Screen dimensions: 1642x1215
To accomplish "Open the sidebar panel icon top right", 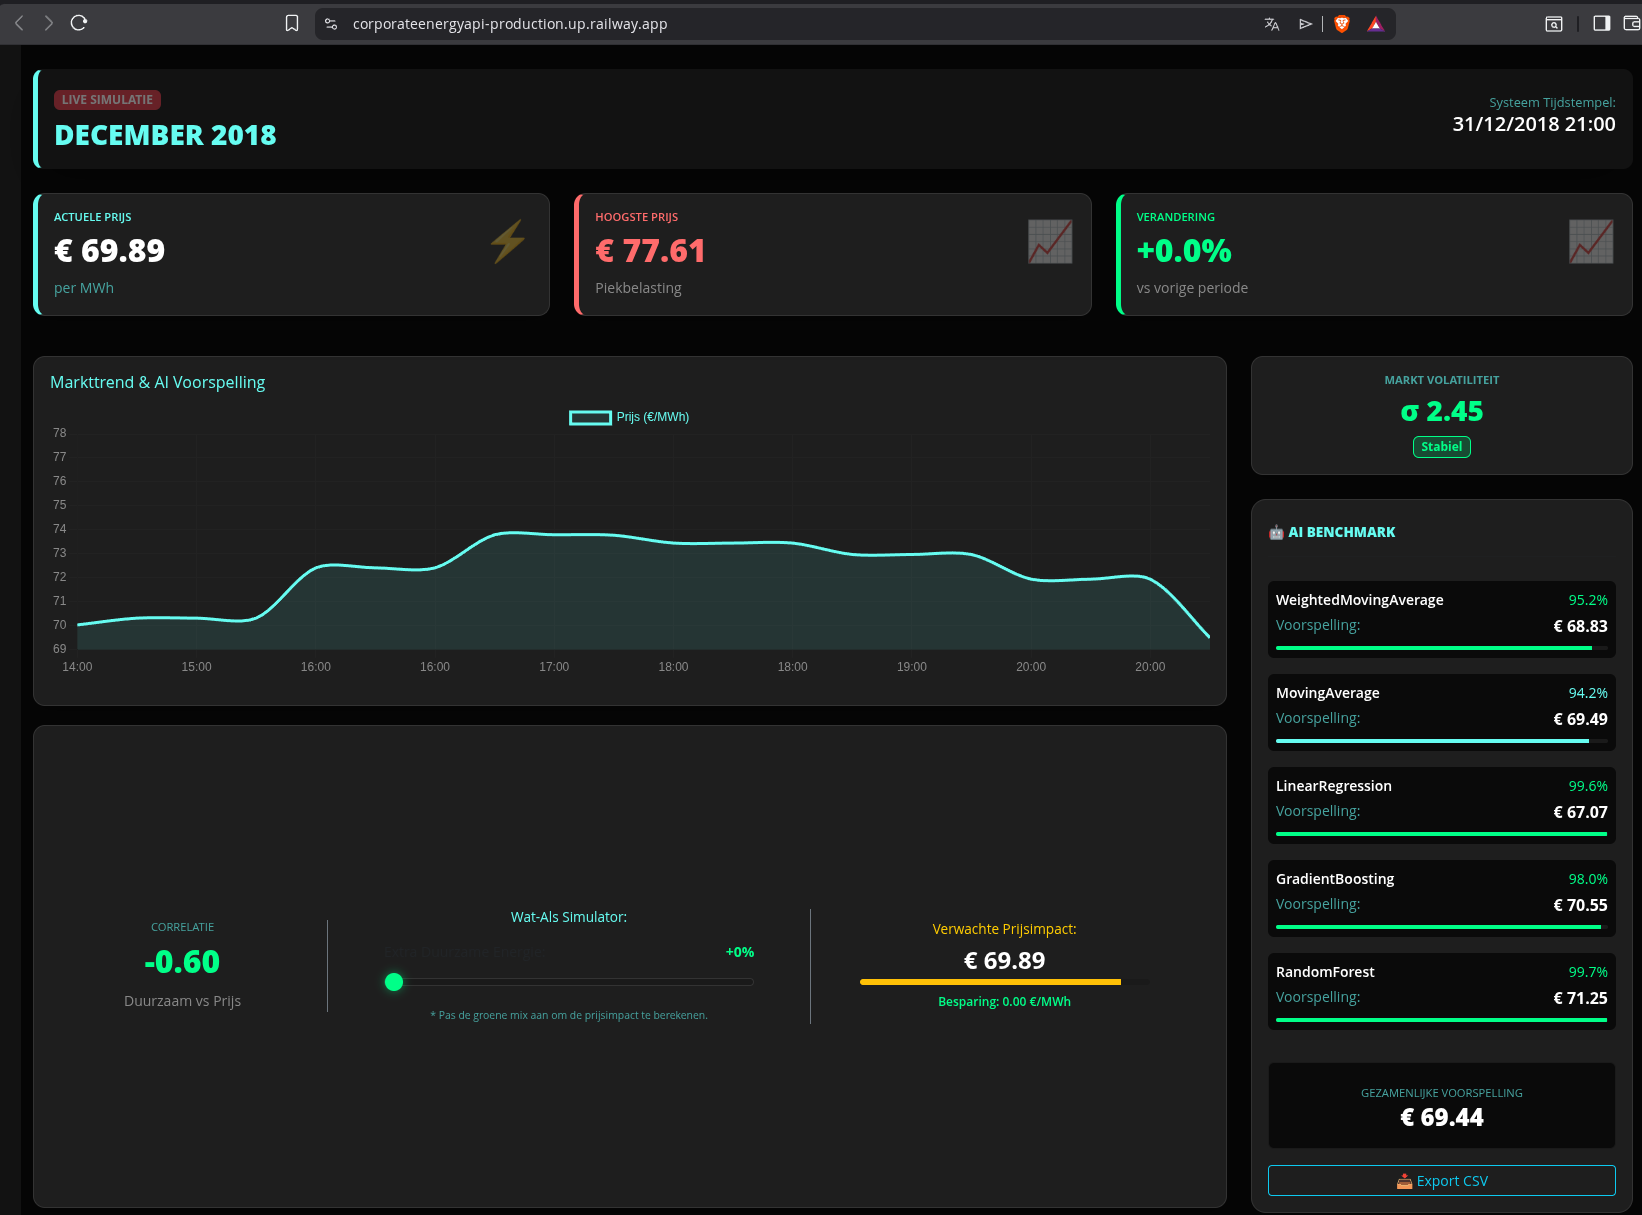I will tap(1599, 23).
